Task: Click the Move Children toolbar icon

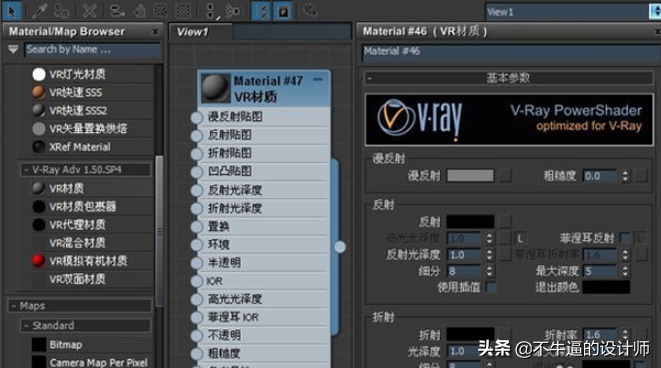Action: (x=117, y=11)
